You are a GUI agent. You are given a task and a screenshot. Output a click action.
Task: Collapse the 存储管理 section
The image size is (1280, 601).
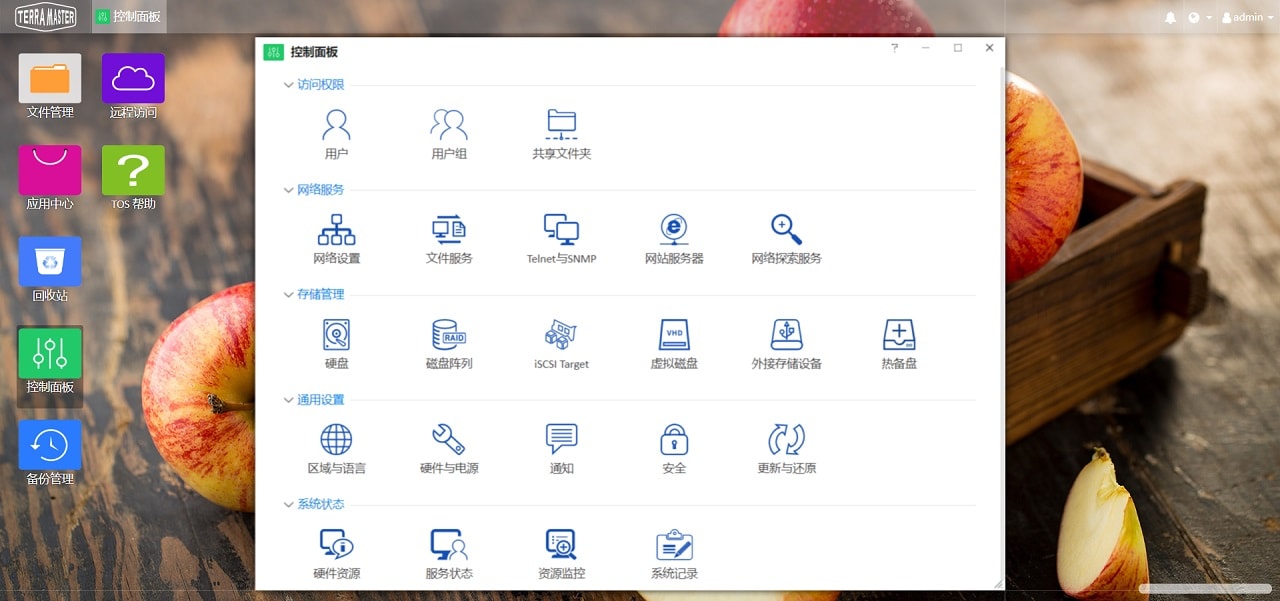tap(289, 295)
